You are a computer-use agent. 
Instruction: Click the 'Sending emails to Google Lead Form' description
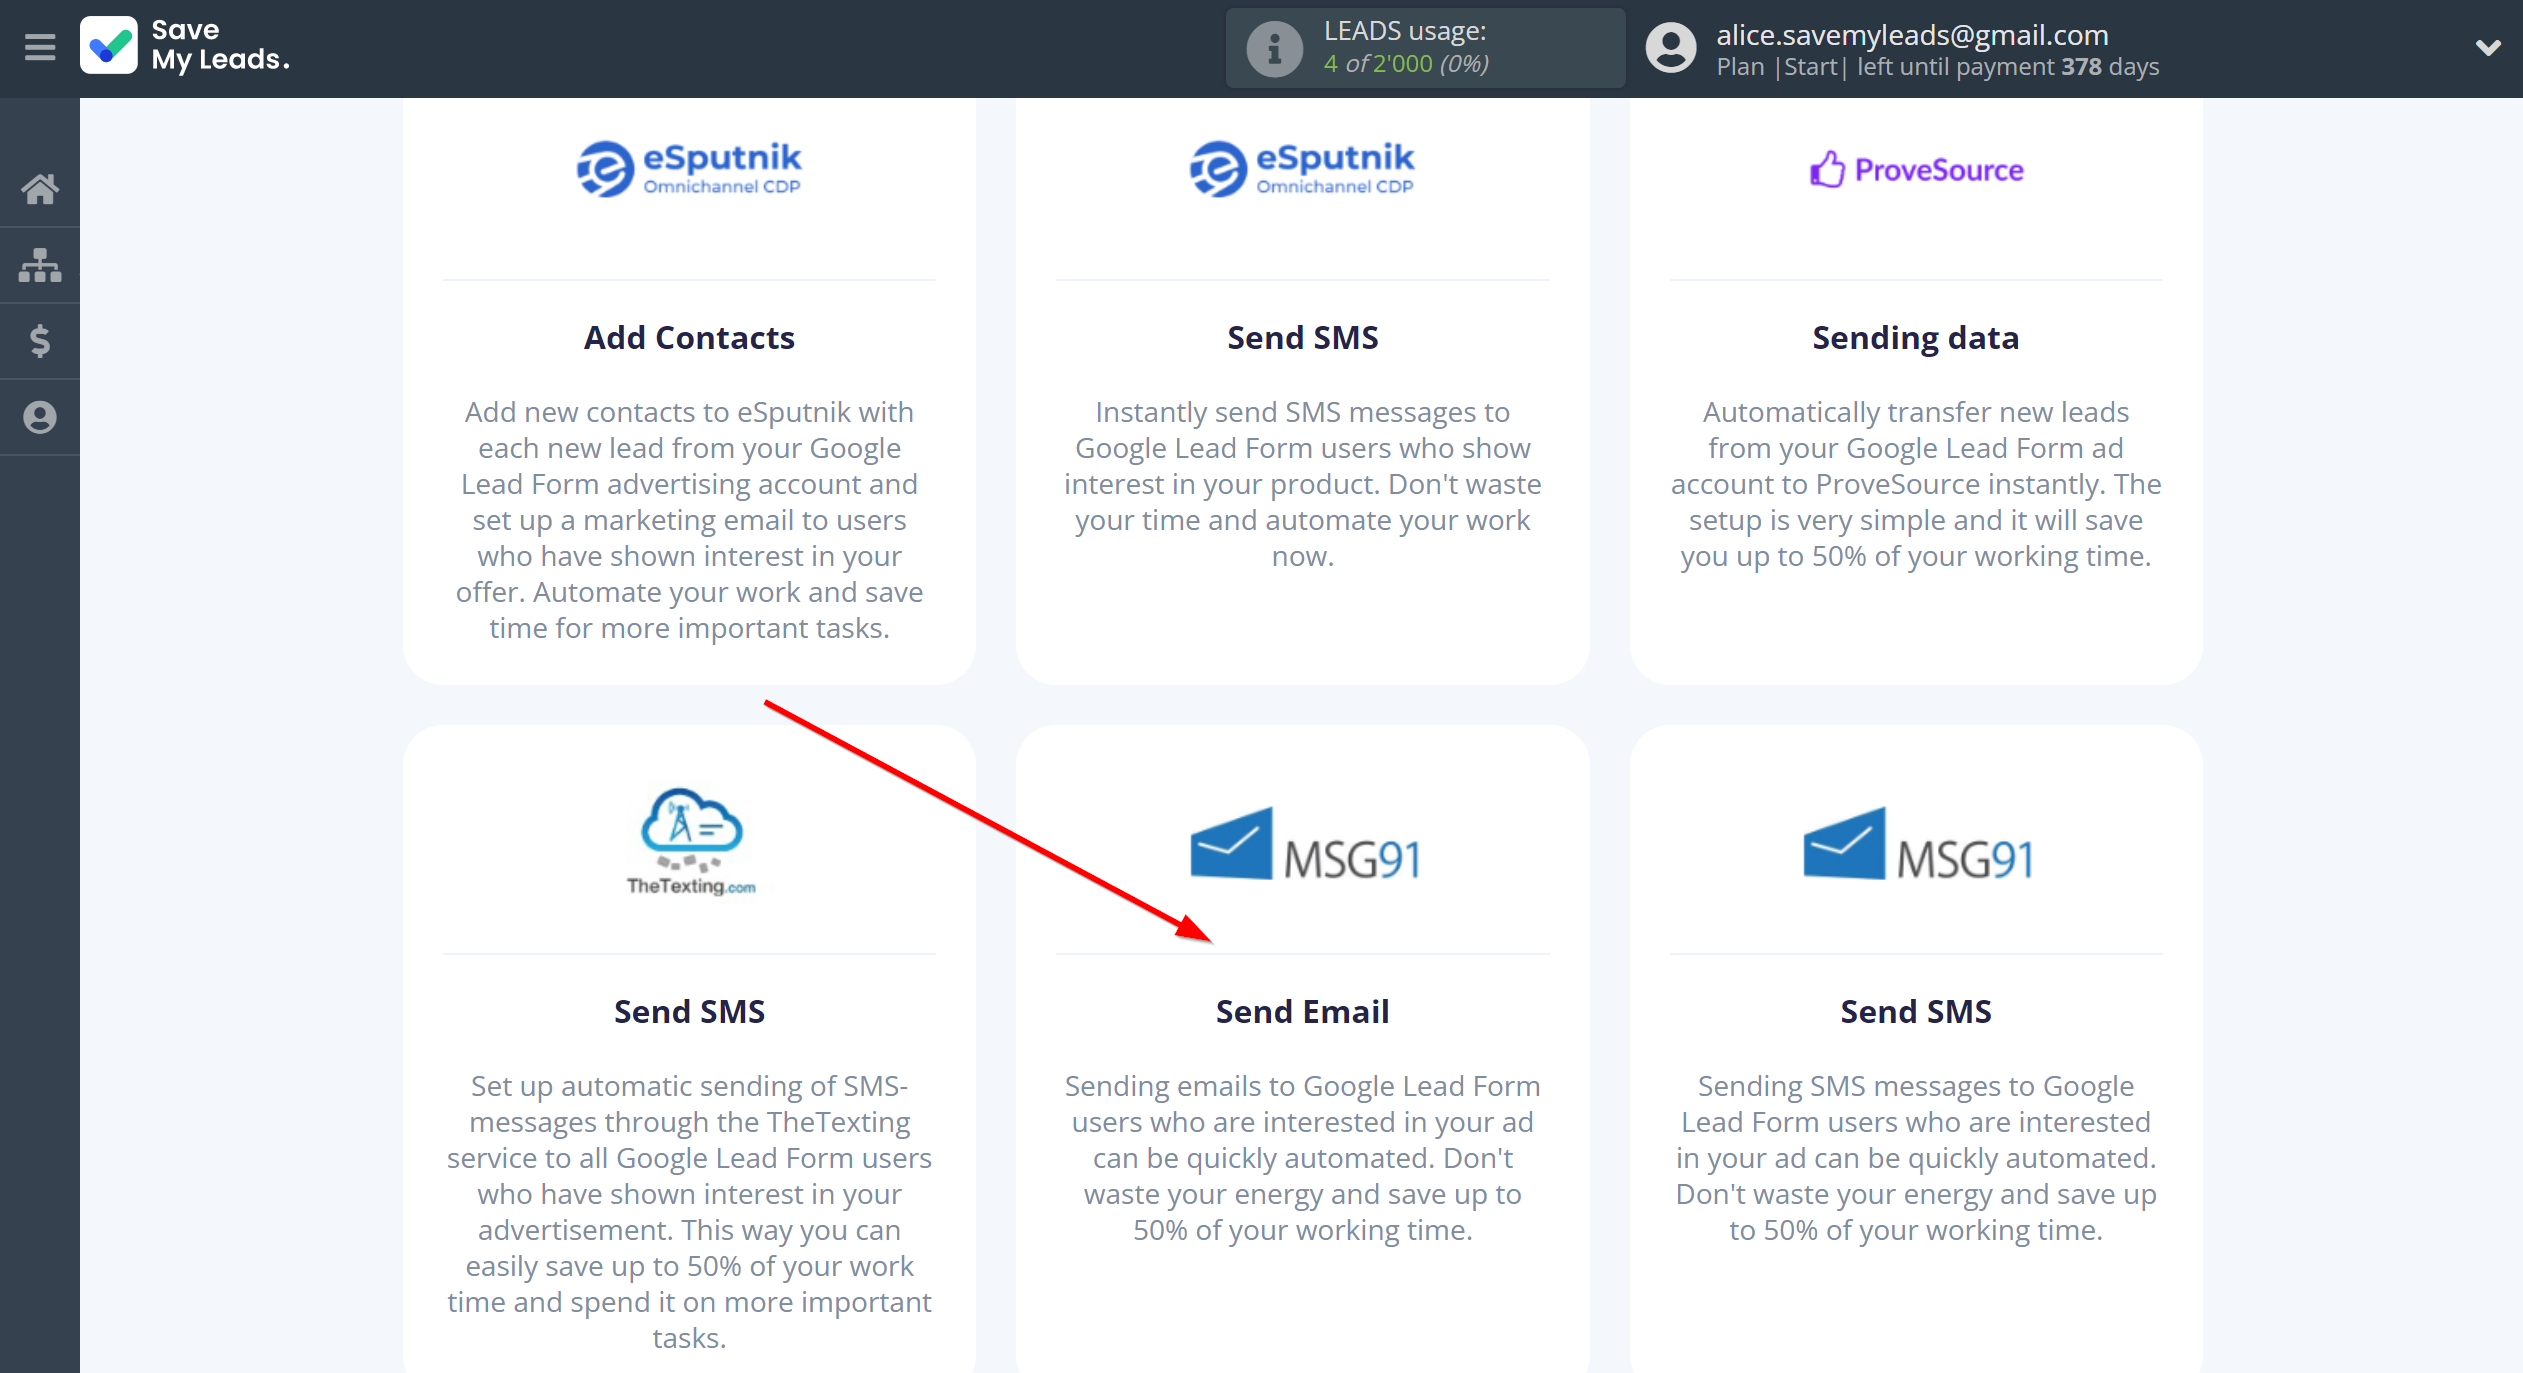[x=1303, y=1158]
